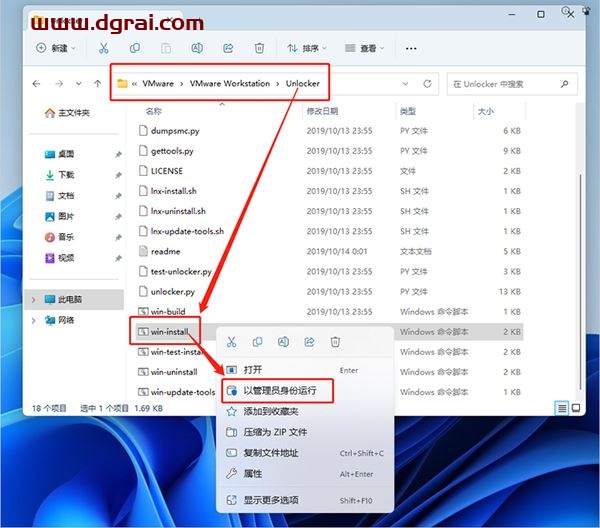600x528 pixels.
Task: Click the Cut icon in the toolbar
Action: (103, 48)
